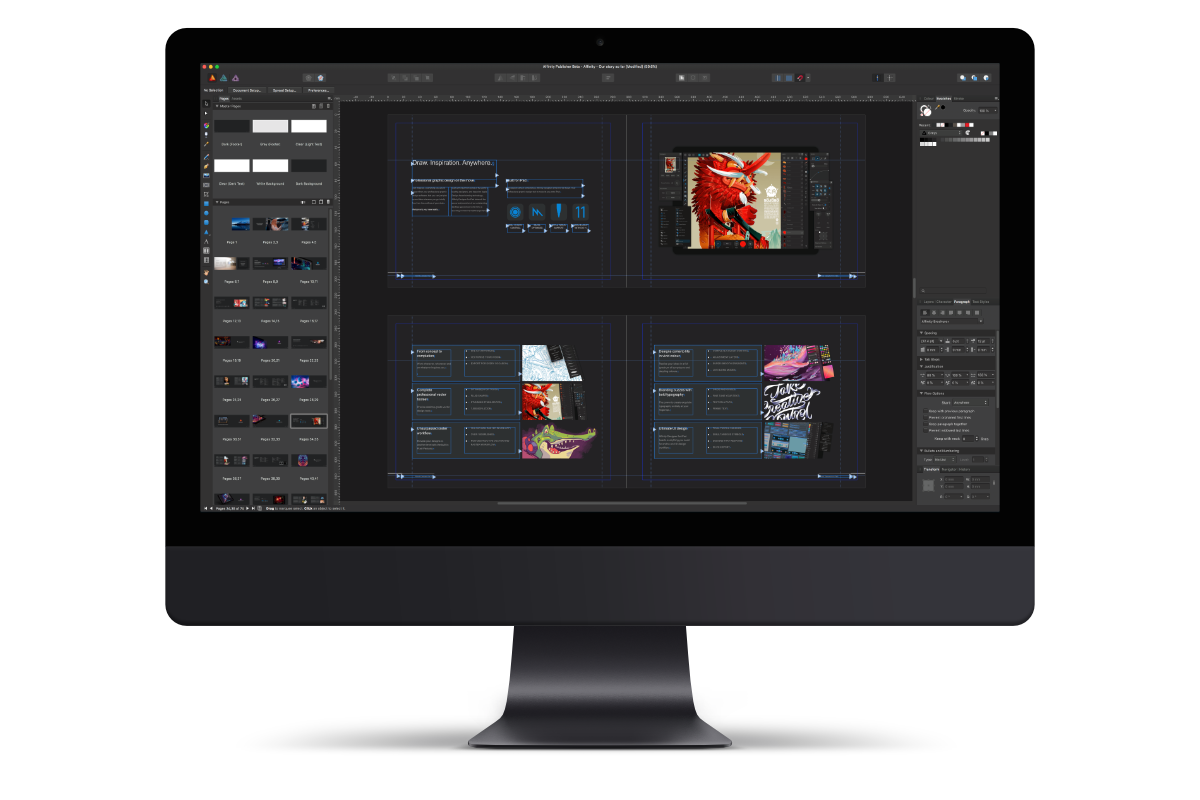Toggle the fill/stroke colour selector circles

click(x=926, y=110)
